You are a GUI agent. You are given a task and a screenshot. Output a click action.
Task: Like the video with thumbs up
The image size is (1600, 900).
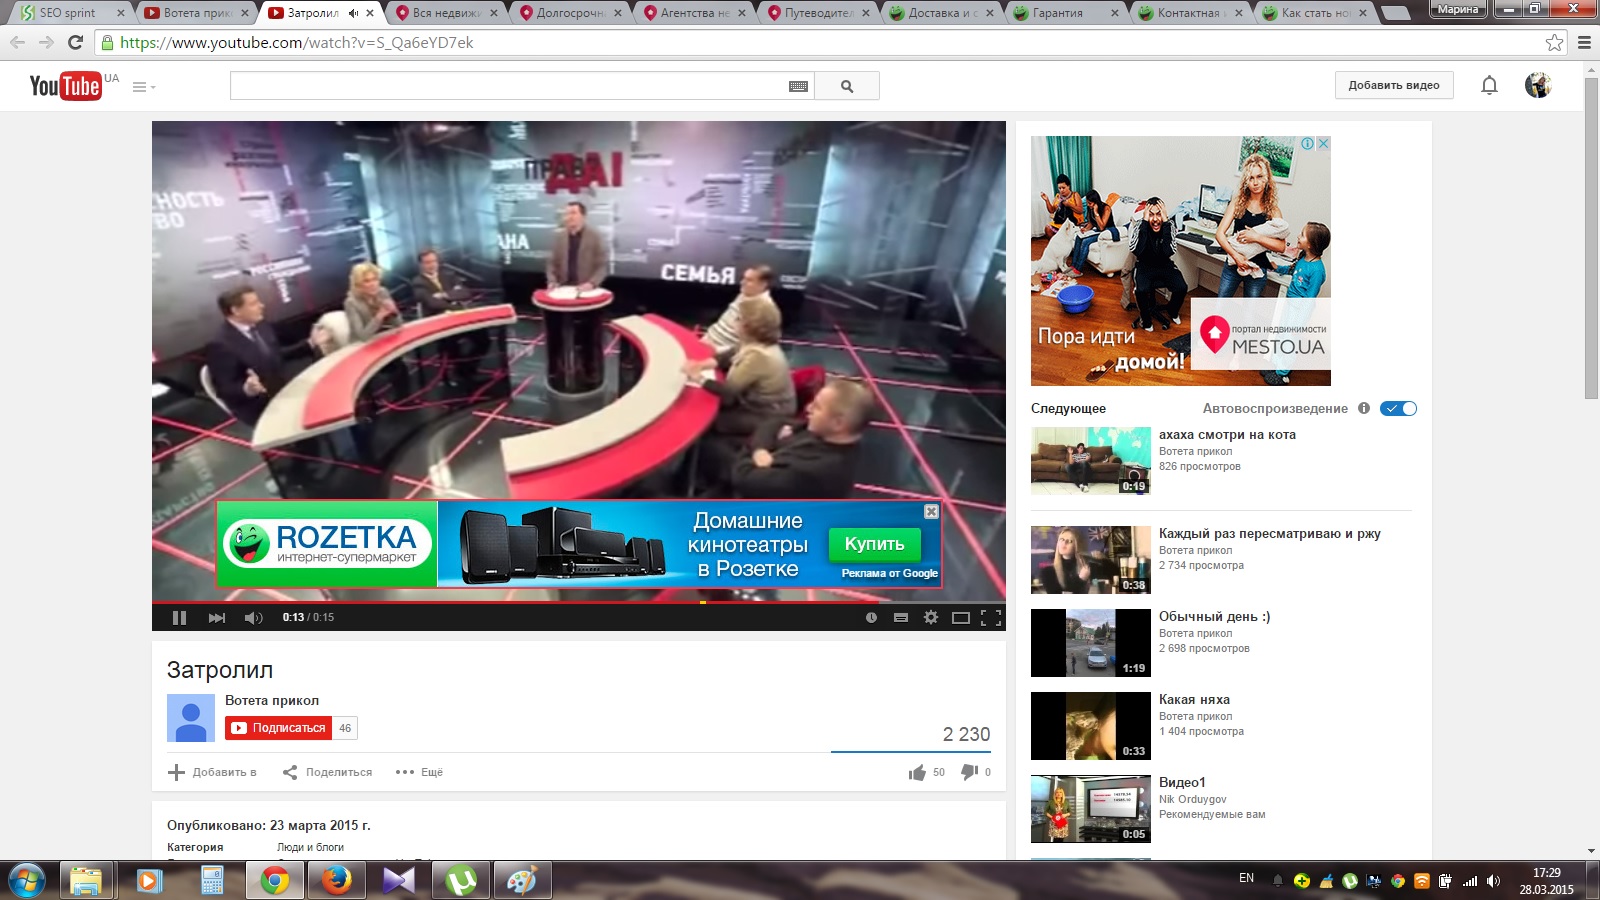[917, 772]
